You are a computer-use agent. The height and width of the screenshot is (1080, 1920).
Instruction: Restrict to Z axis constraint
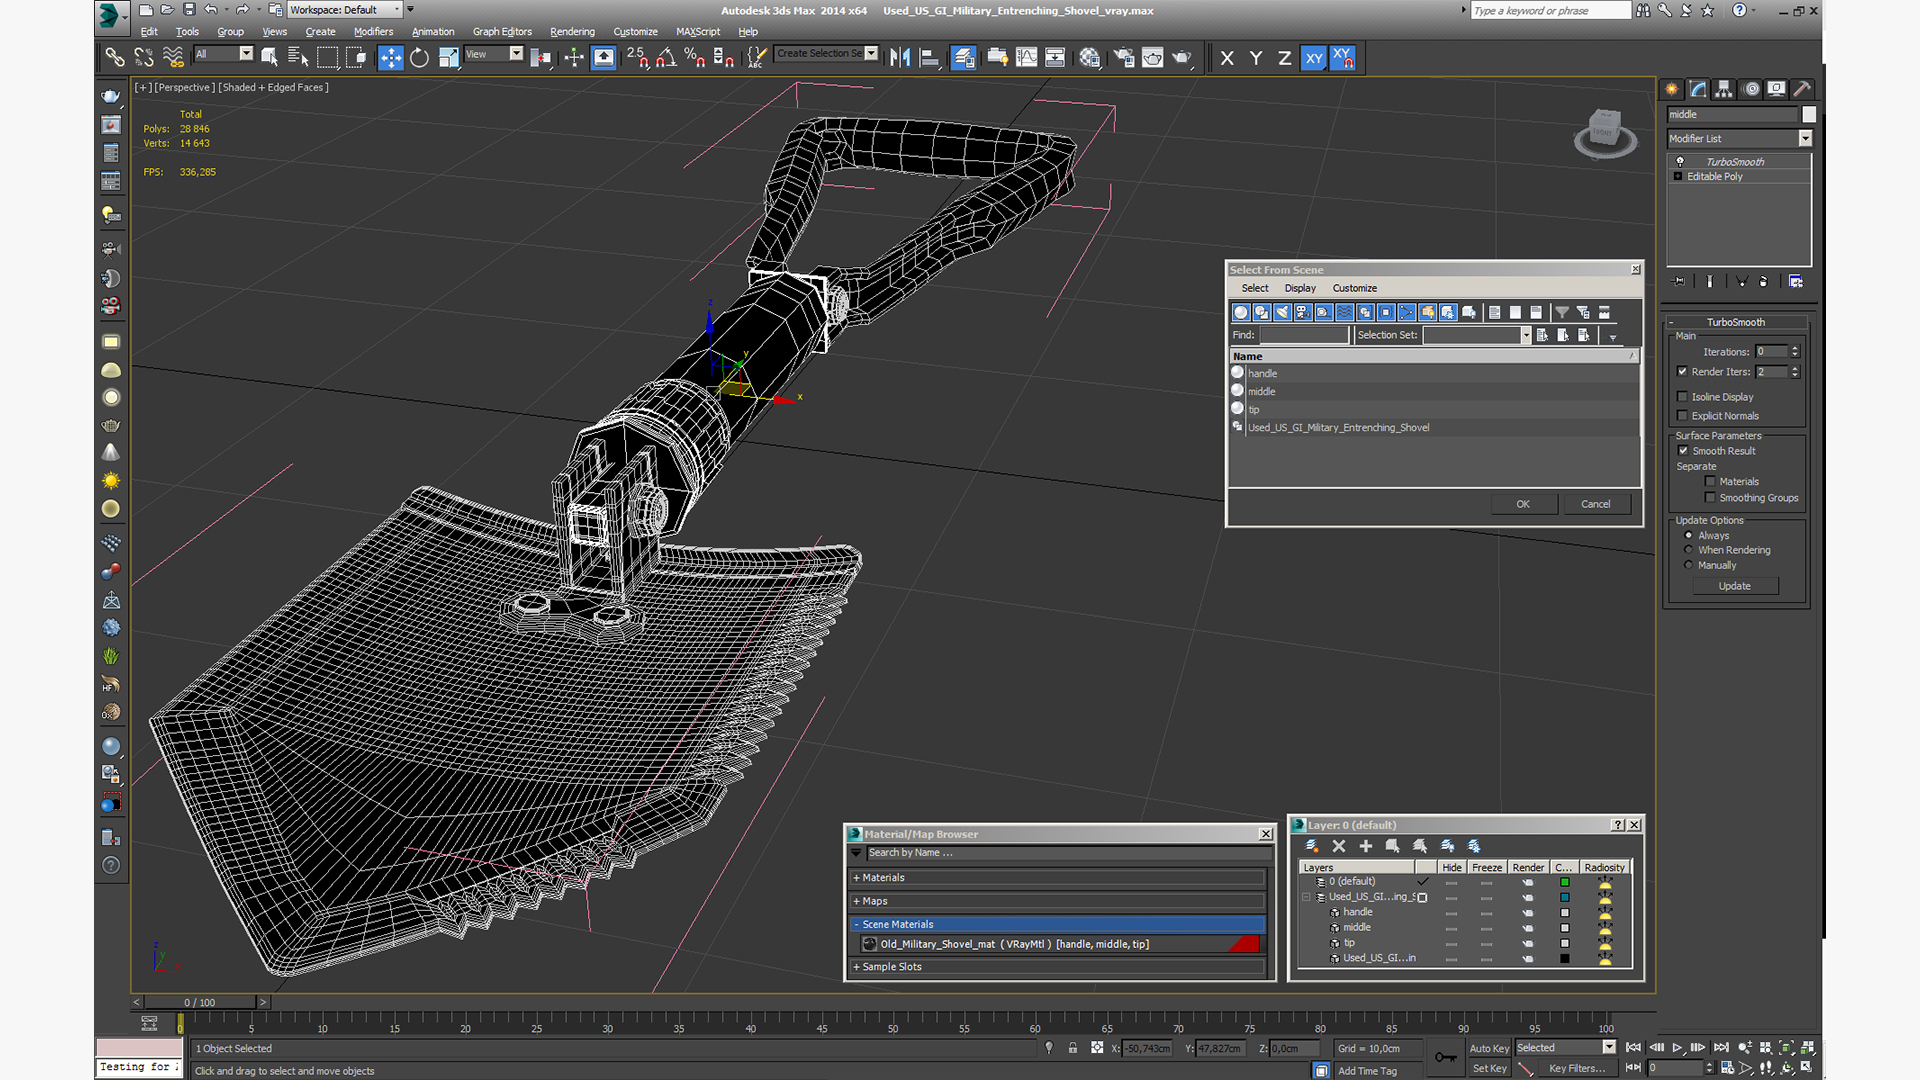click(x=1285, y=58)
